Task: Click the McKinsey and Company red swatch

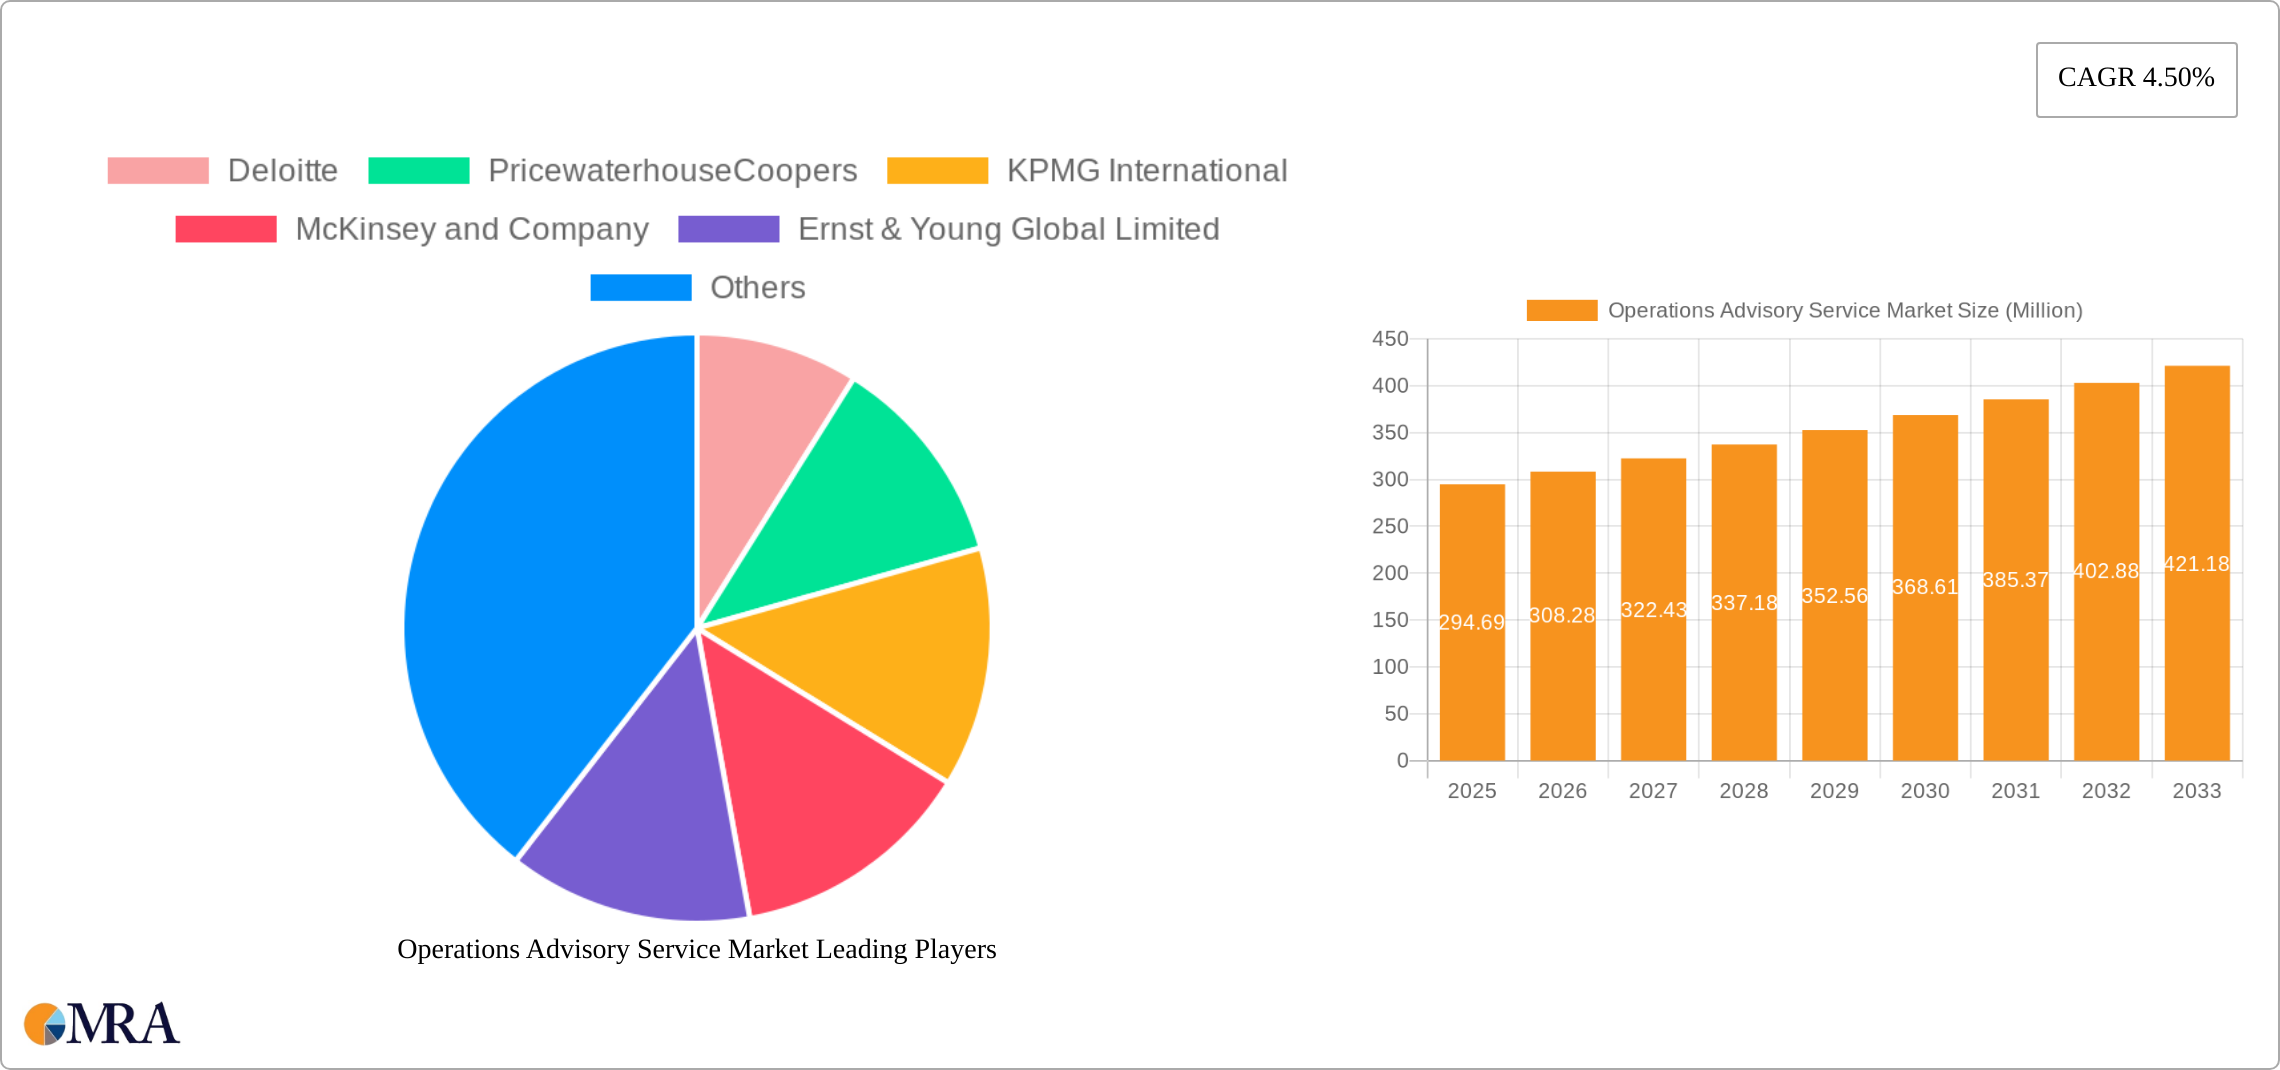Action: pos(226,229)
